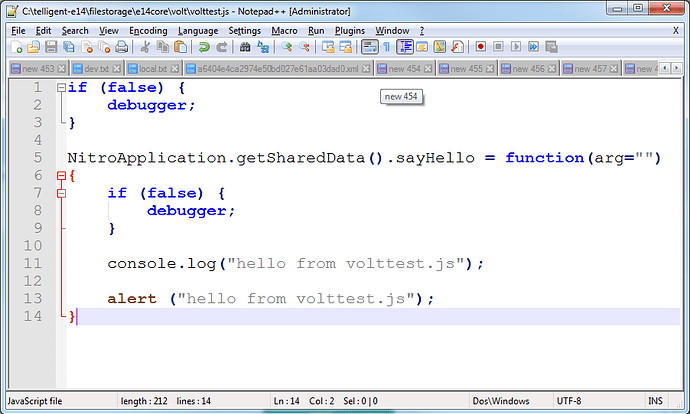The image size is (690, 414).
Task: Click the New file toolbar icon
Action: [x=17, y=47]
